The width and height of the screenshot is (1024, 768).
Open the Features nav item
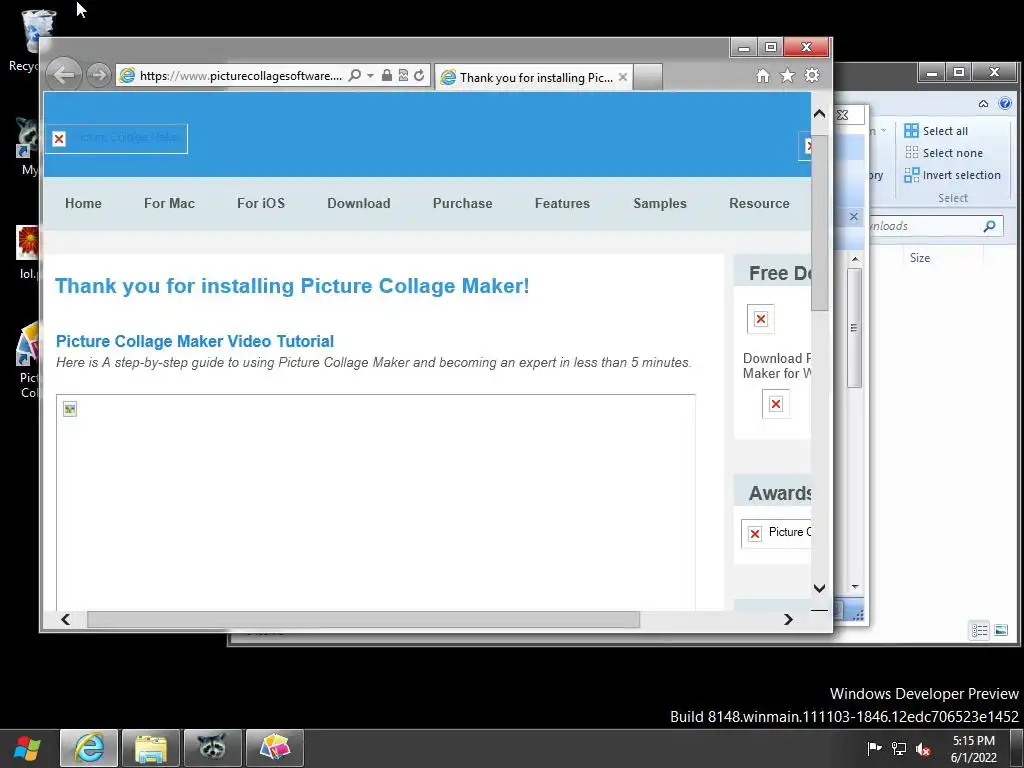(562, 203)
